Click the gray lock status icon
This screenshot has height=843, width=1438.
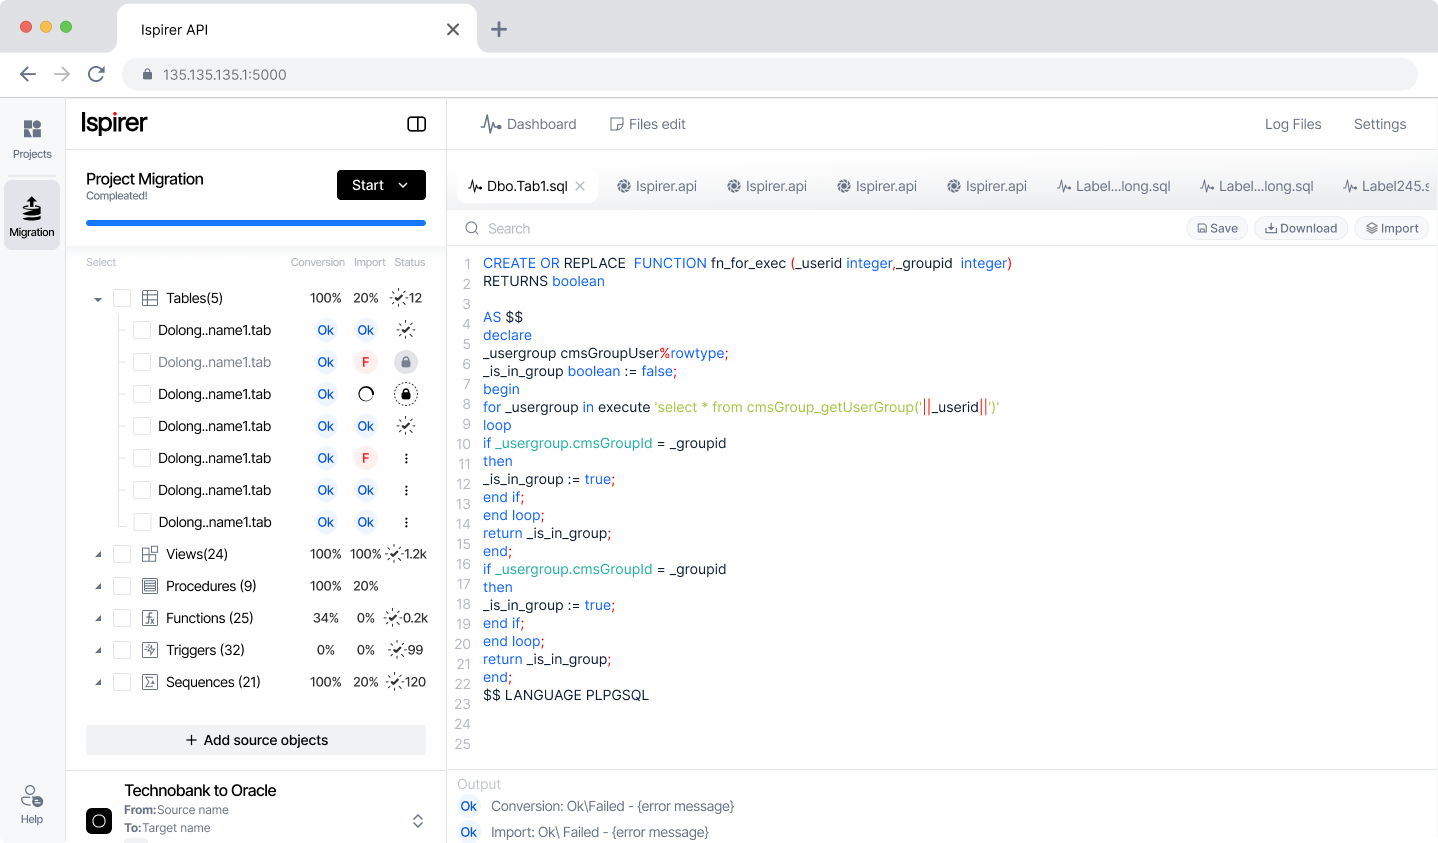click(405, 362)
